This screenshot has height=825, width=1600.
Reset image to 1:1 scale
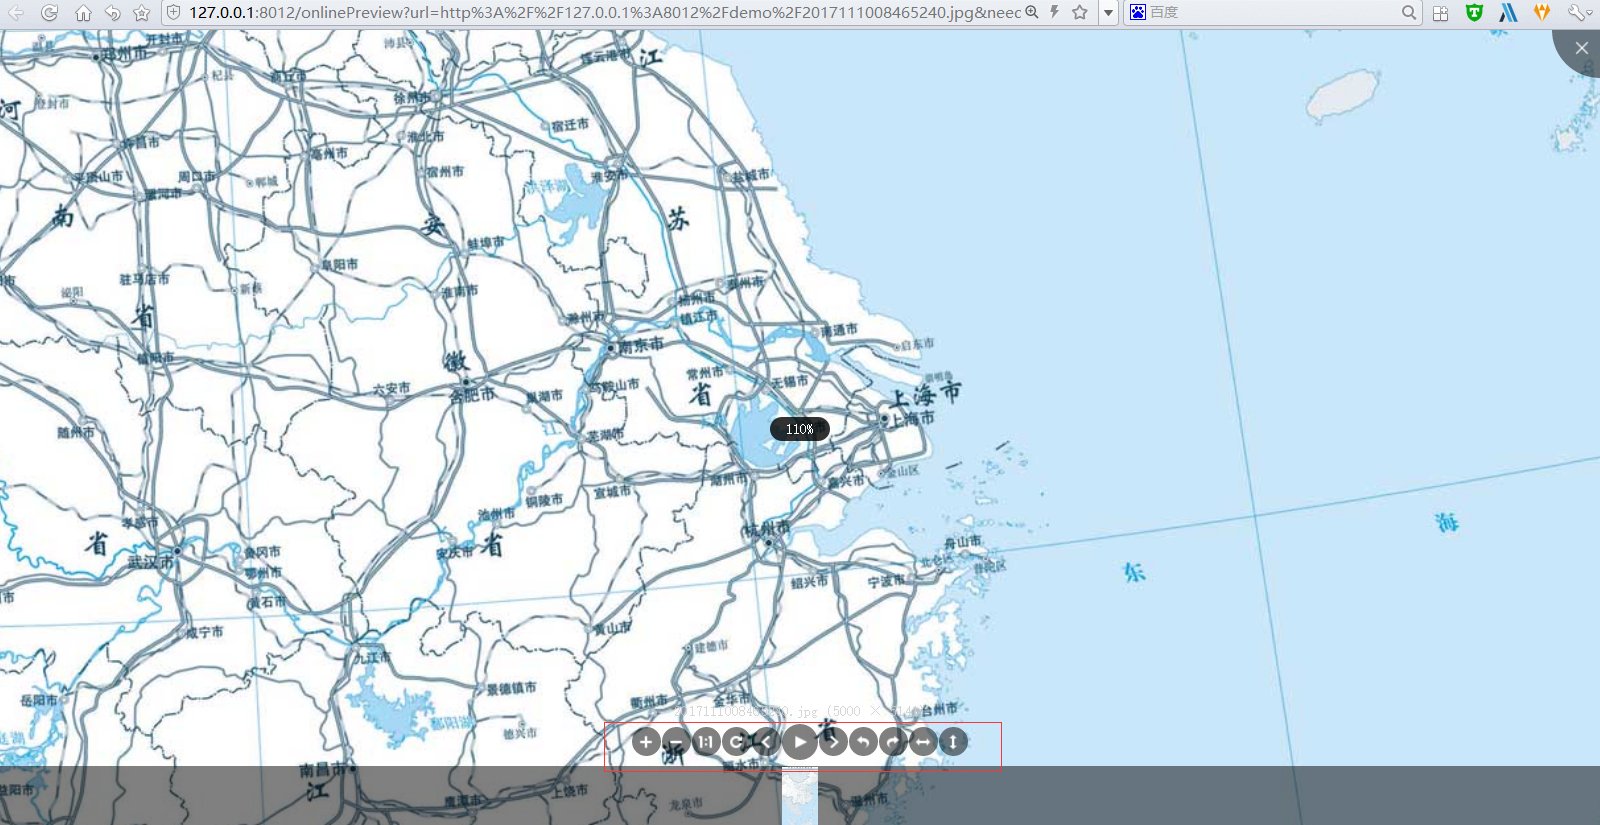point(706,742)
